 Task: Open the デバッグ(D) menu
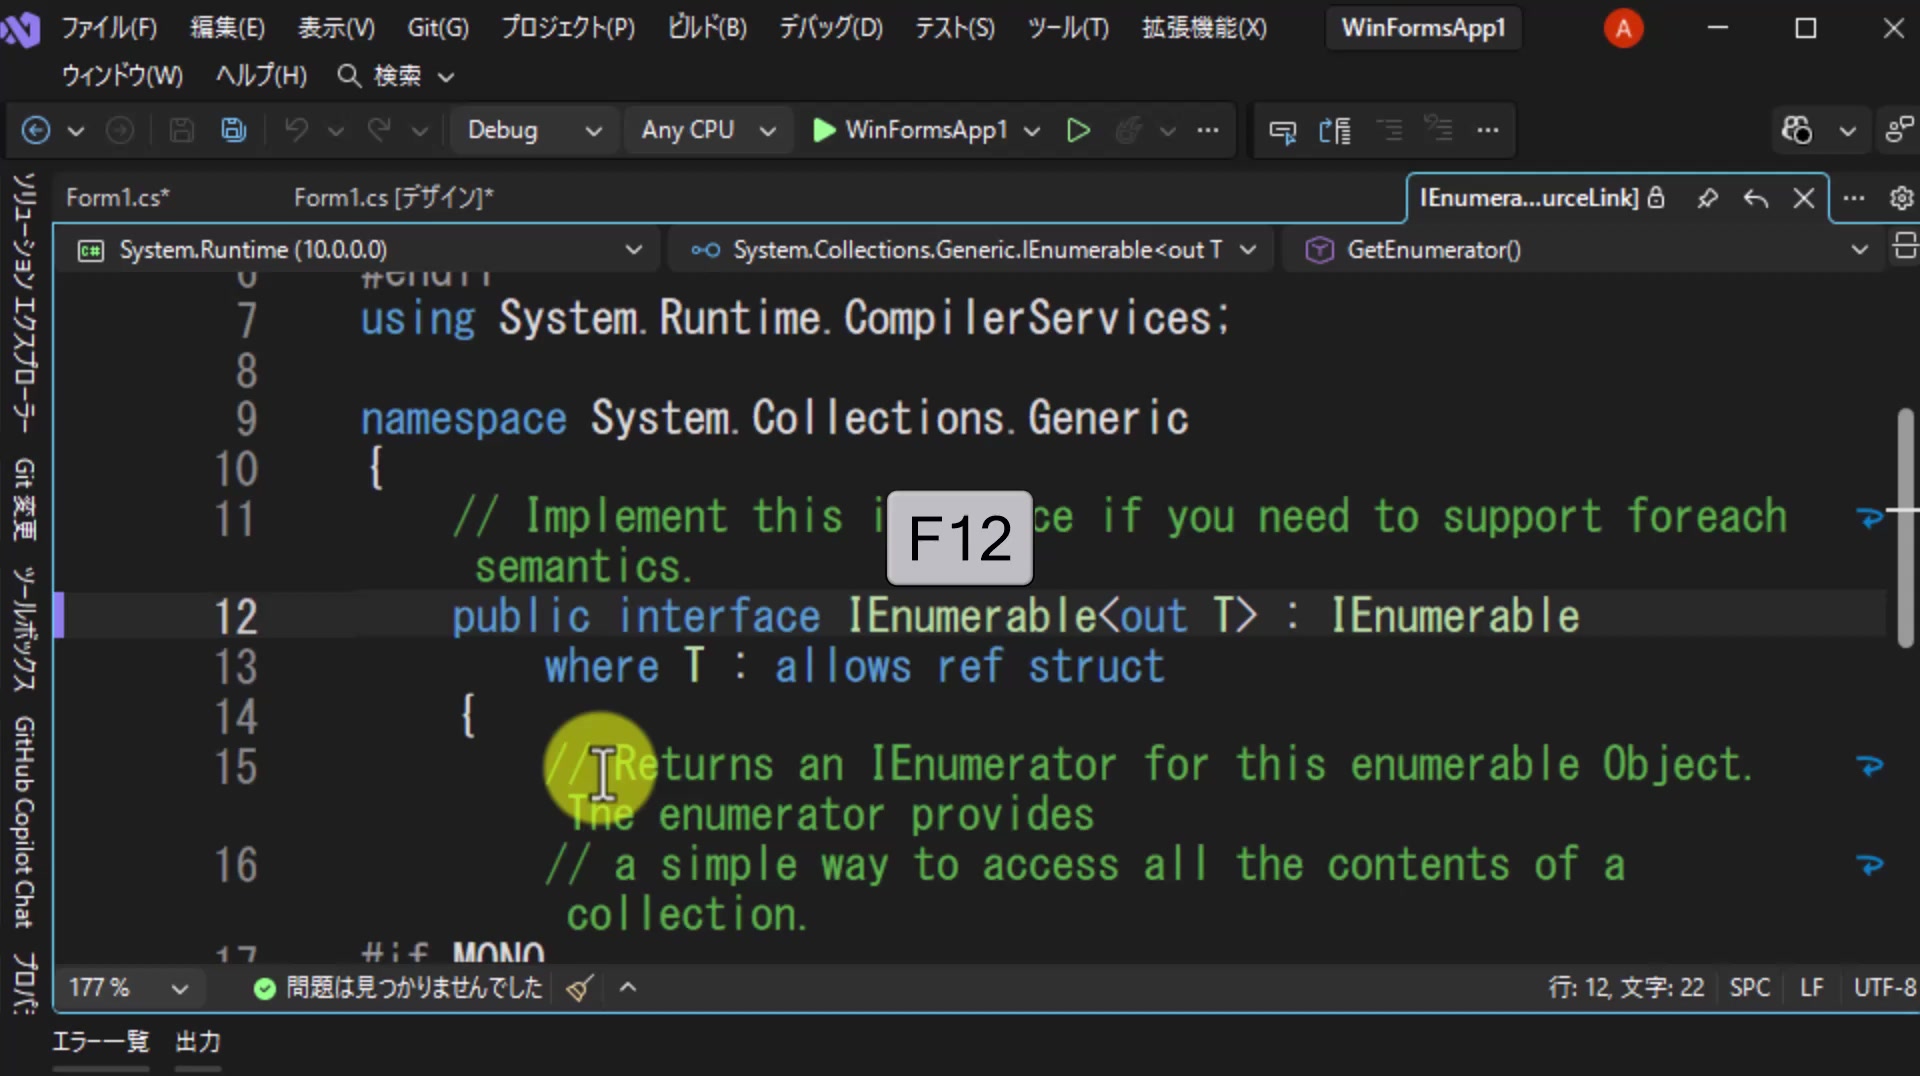pyautogui.click(x=830, y=28)
